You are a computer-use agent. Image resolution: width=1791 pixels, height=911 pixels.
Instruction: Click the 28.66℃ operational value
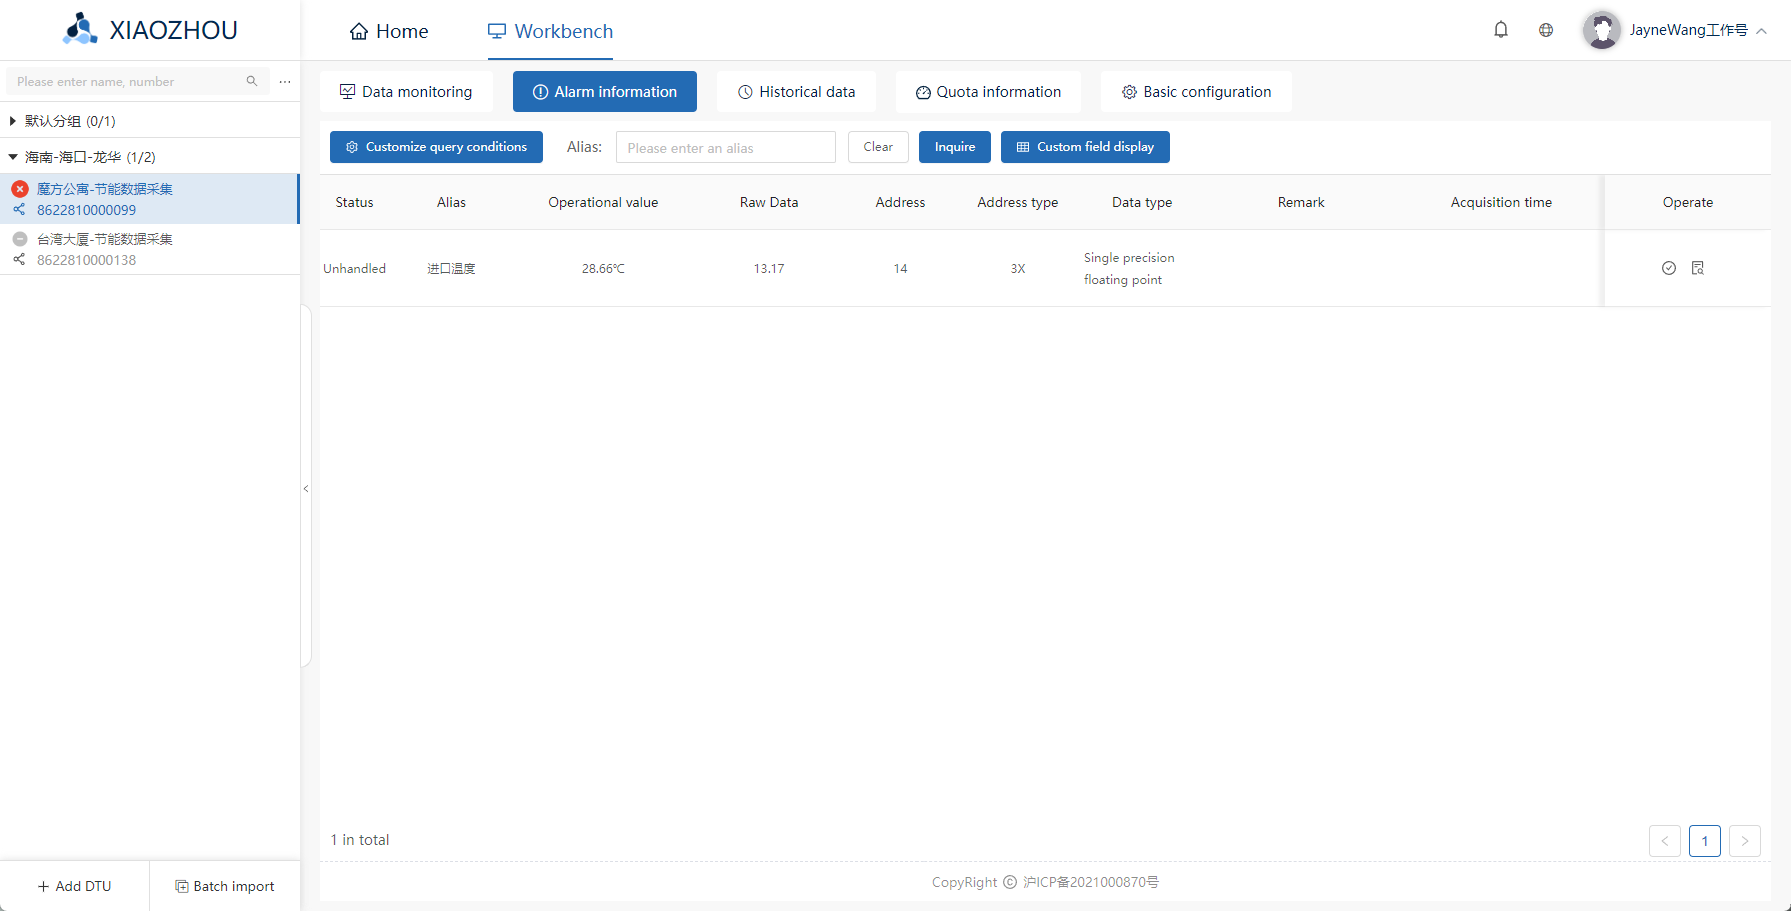[603, 269]
